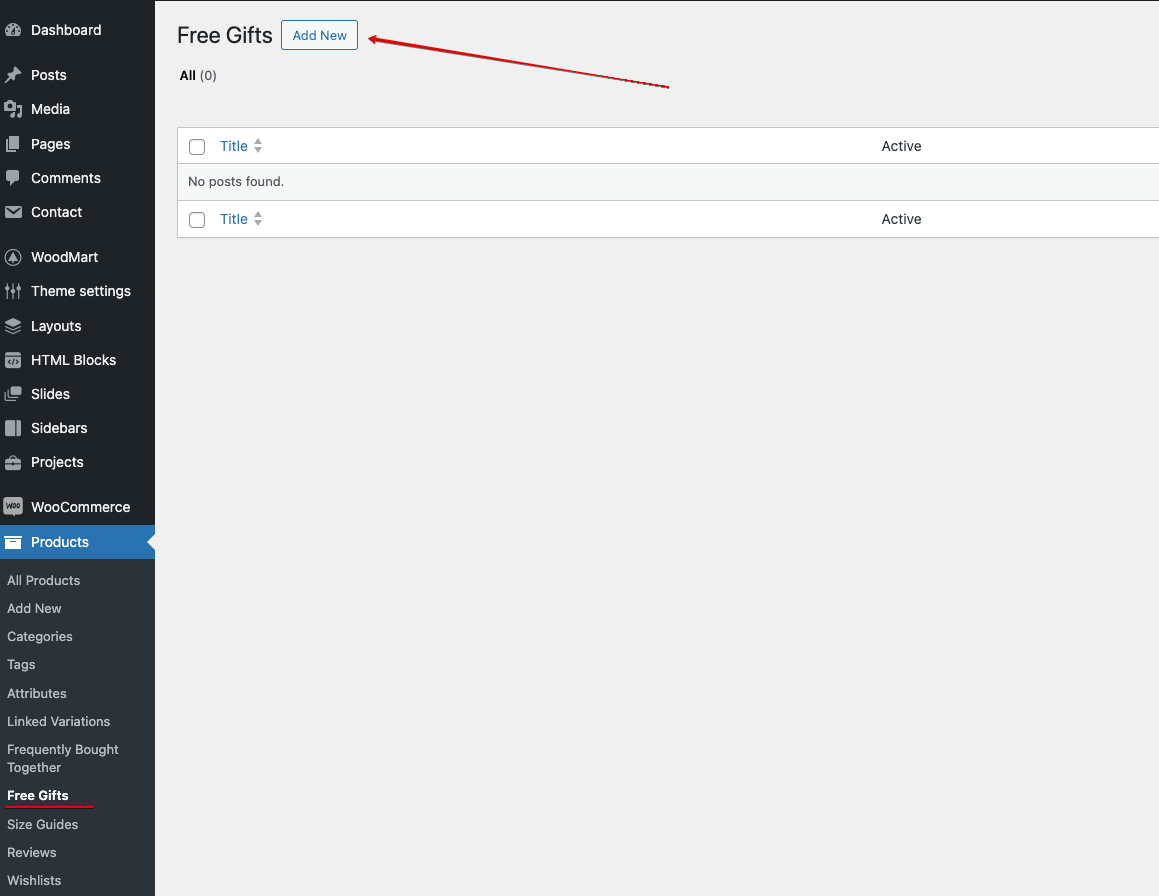1159x896 pixels.
Task: Open HTML Blocks section
Action: (x=73, y=360)
